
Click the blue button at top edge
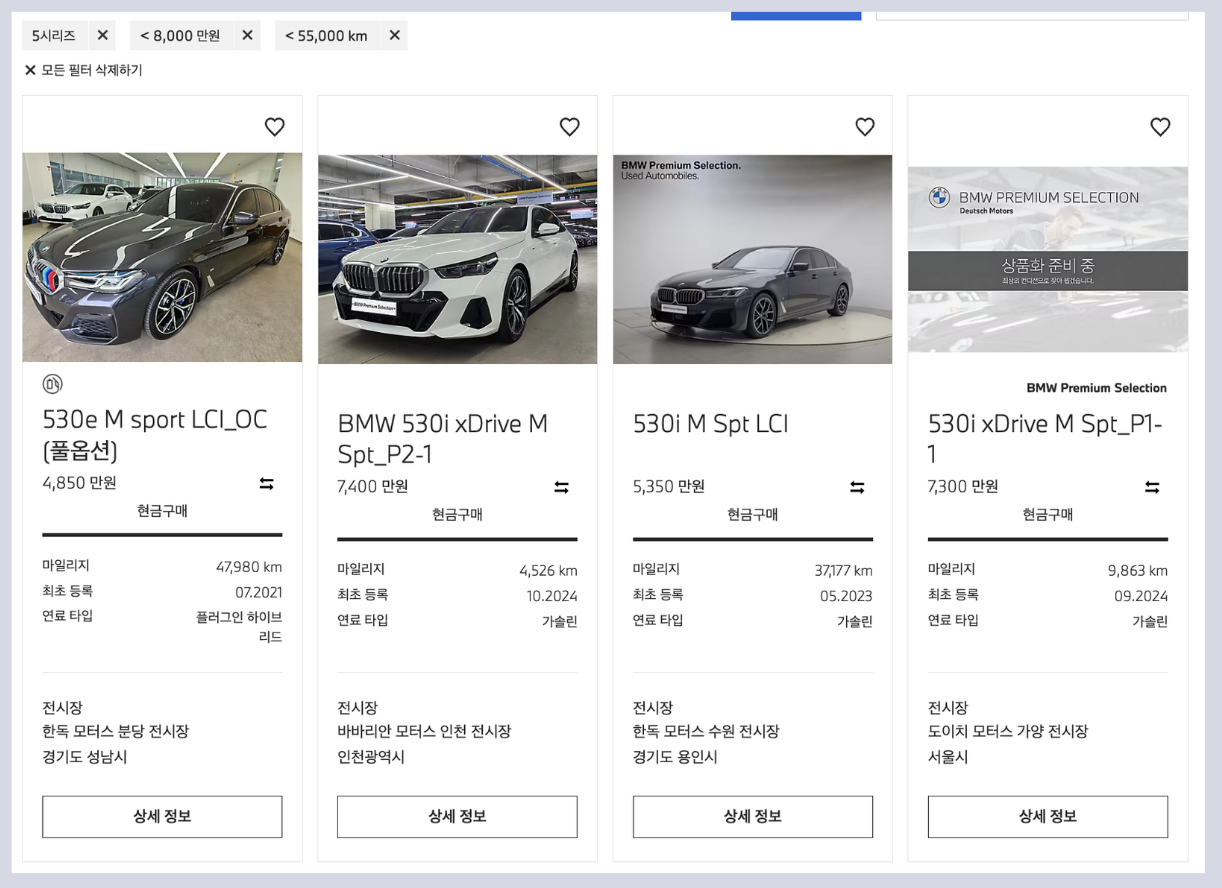(796, 15)
